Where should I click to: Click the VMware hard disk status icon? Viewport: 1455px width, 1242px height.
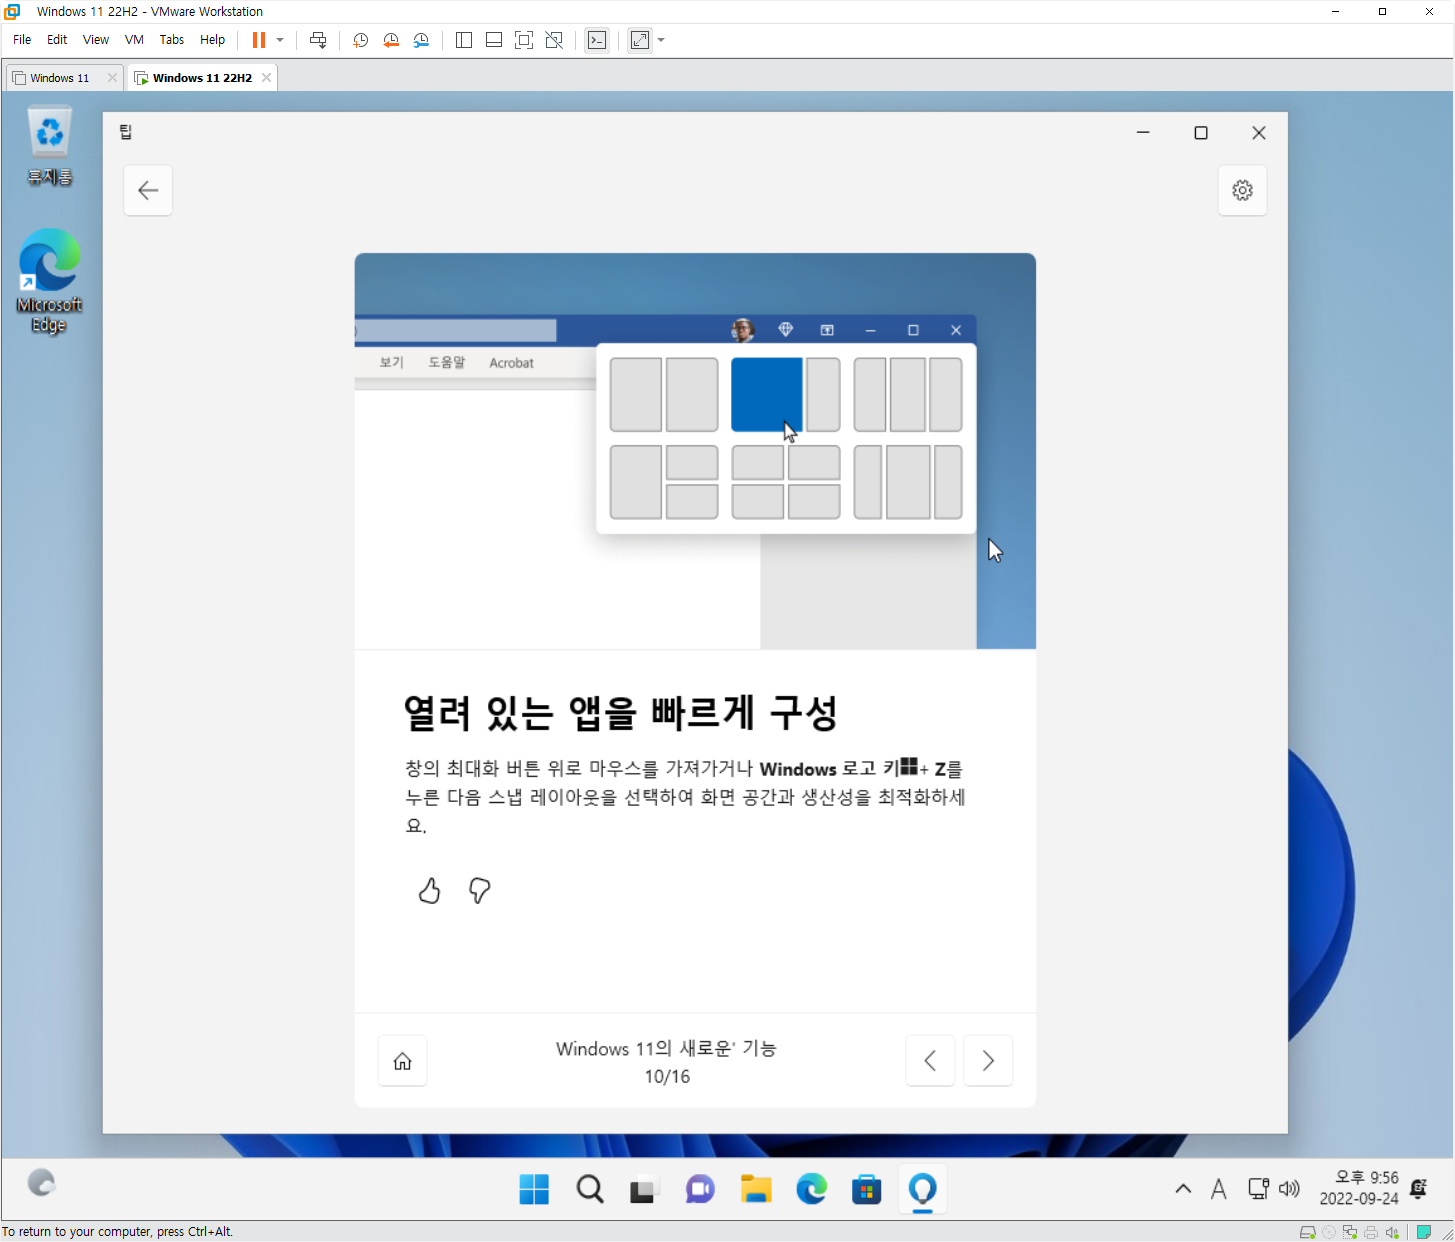[1307, 1232]
